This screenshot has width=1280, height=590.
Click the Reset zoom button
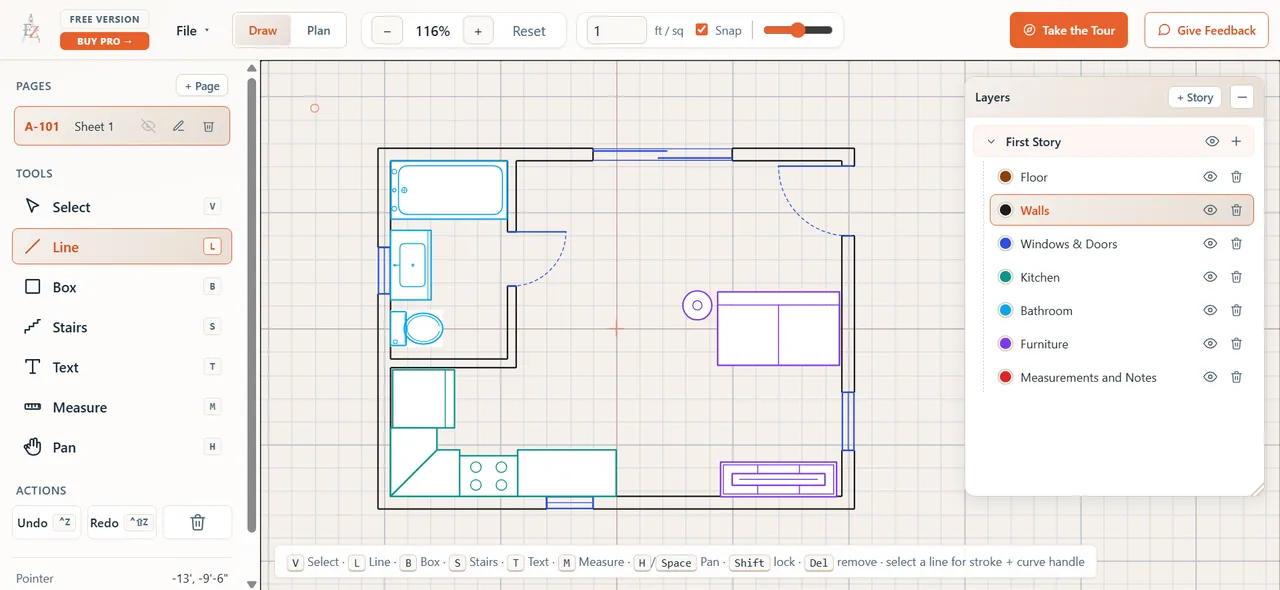(x=529, y=31)
